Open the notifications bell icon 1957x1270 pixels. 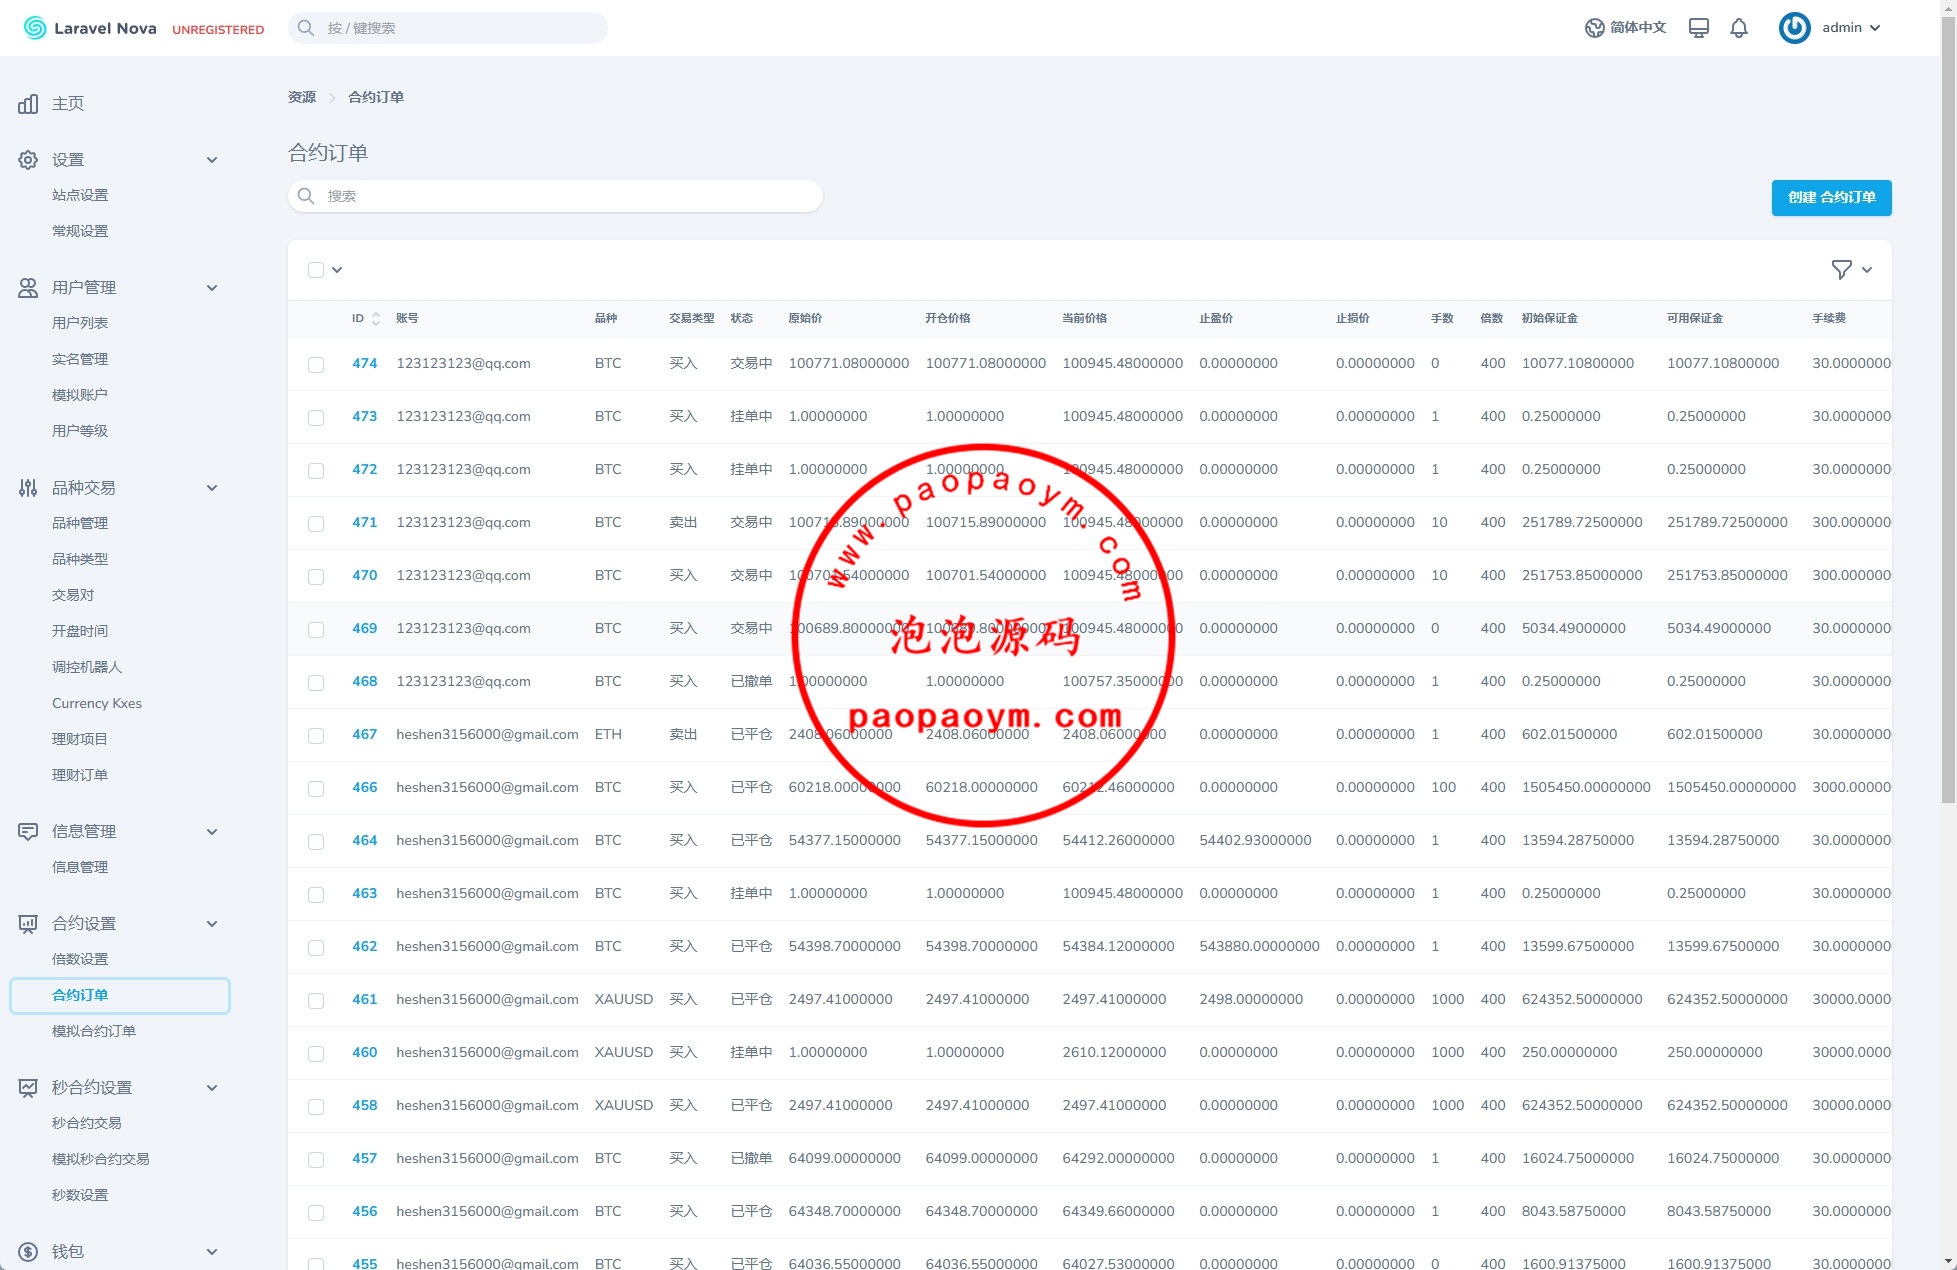1739,28
